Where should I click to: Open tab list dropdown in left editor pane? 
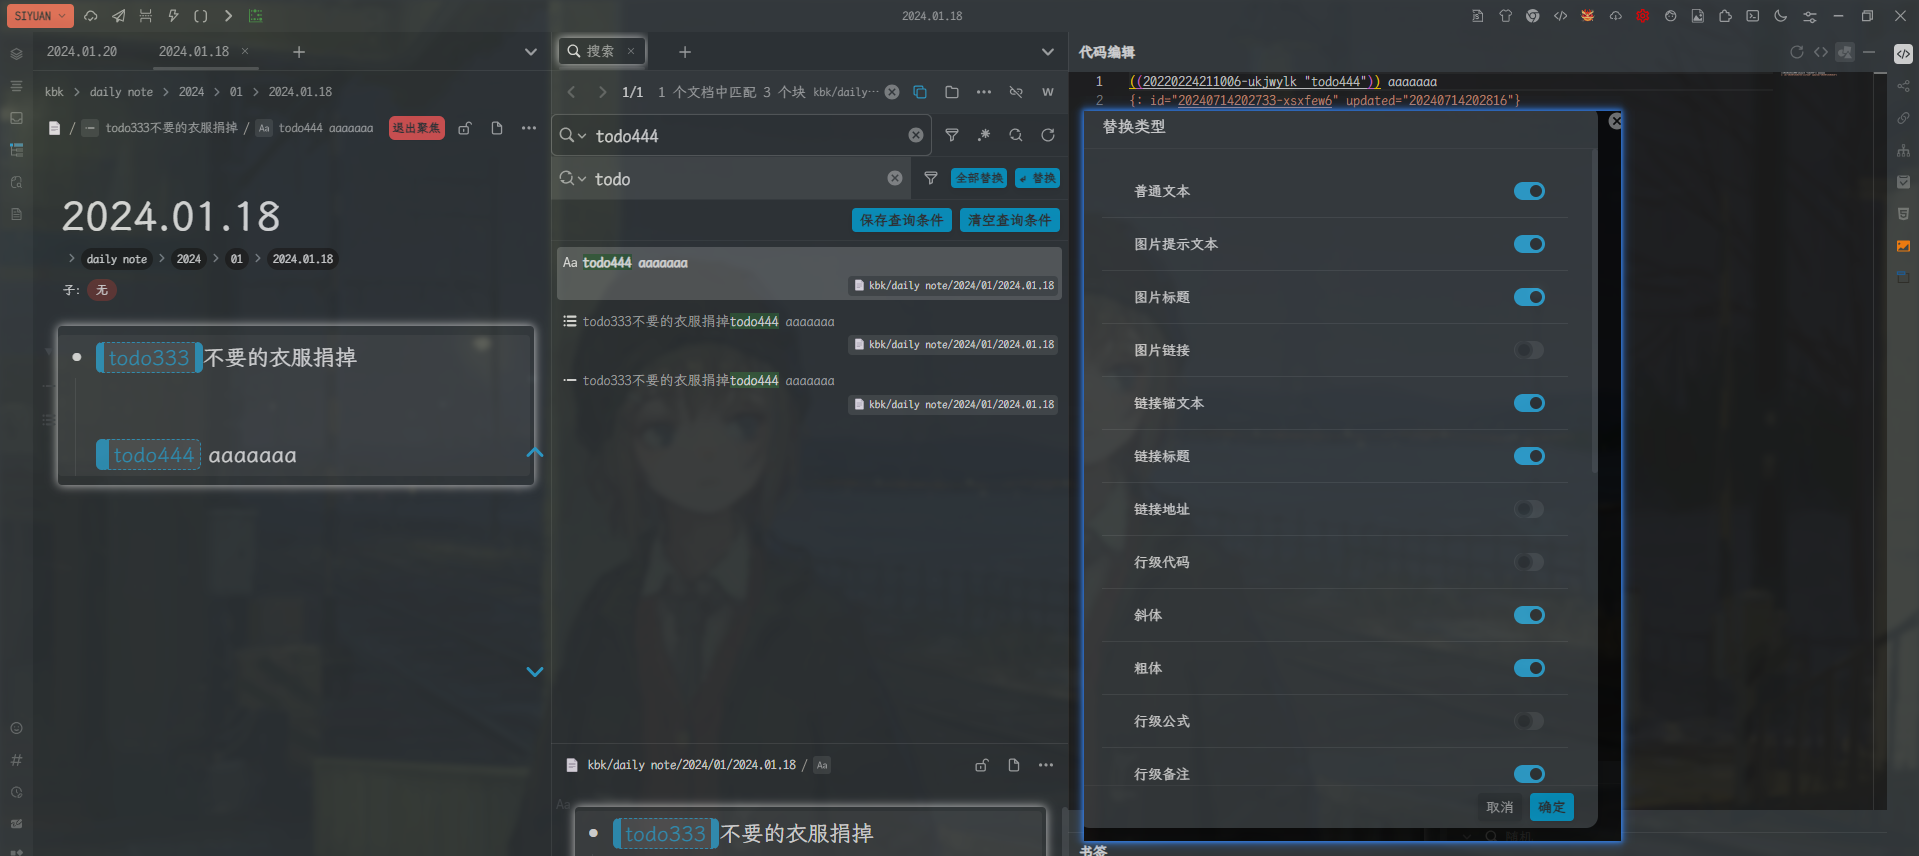pyautogui.click(x=531, y=52)
